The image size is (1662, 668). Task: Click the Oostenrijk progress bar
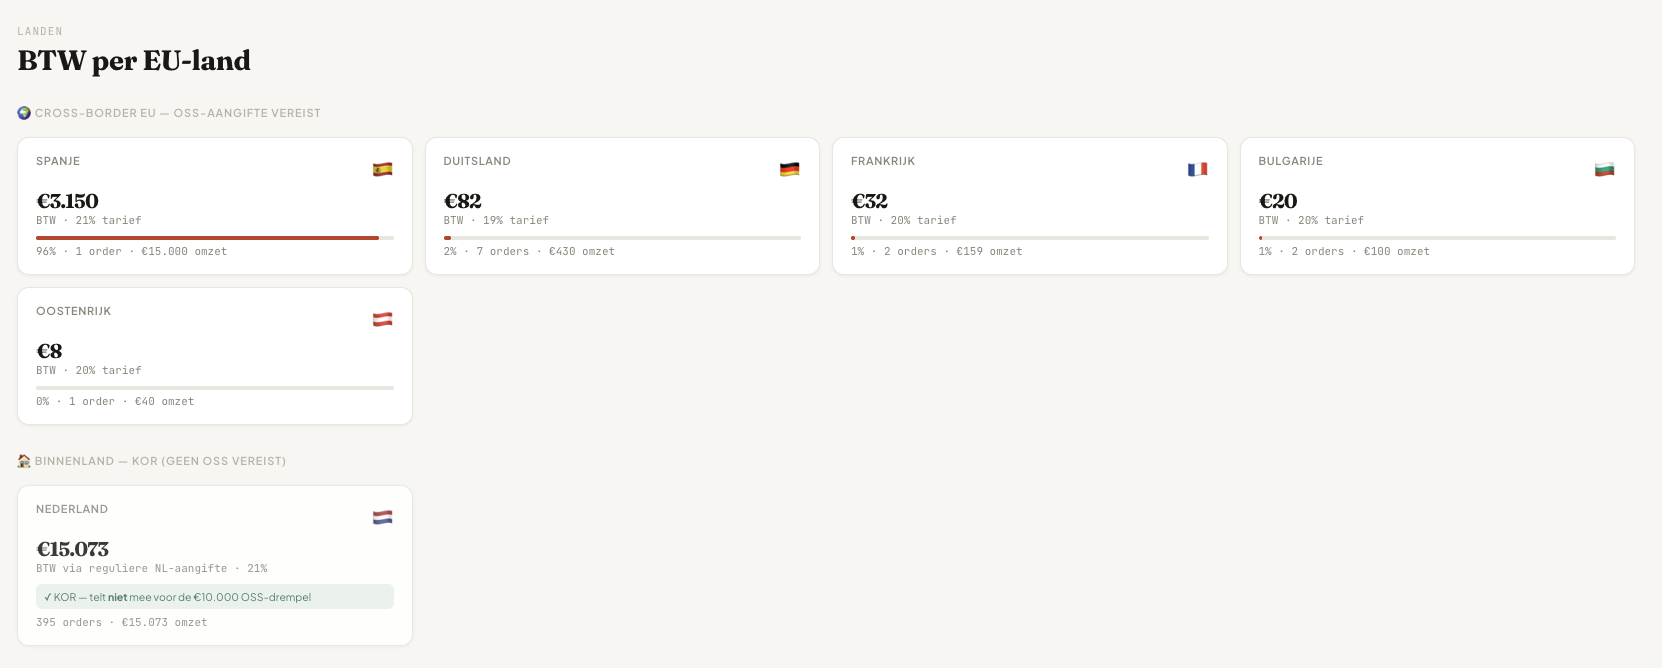coord(214,388)
